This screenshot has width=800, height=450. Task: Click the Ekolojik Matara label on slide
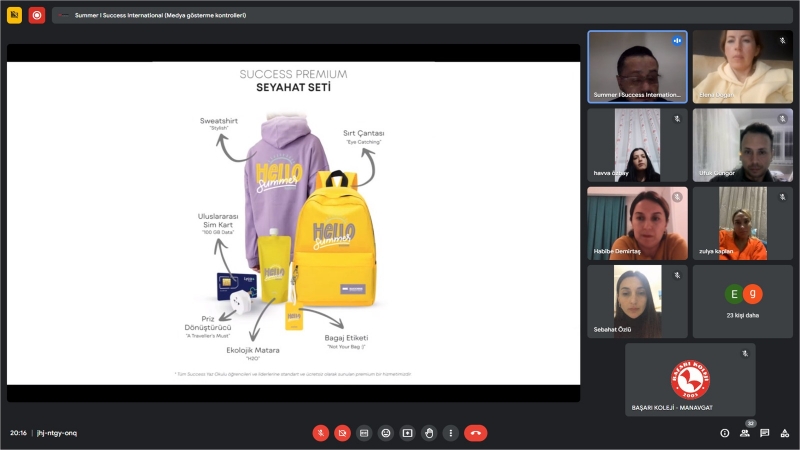pyautogui.click(x=253, y=351)
